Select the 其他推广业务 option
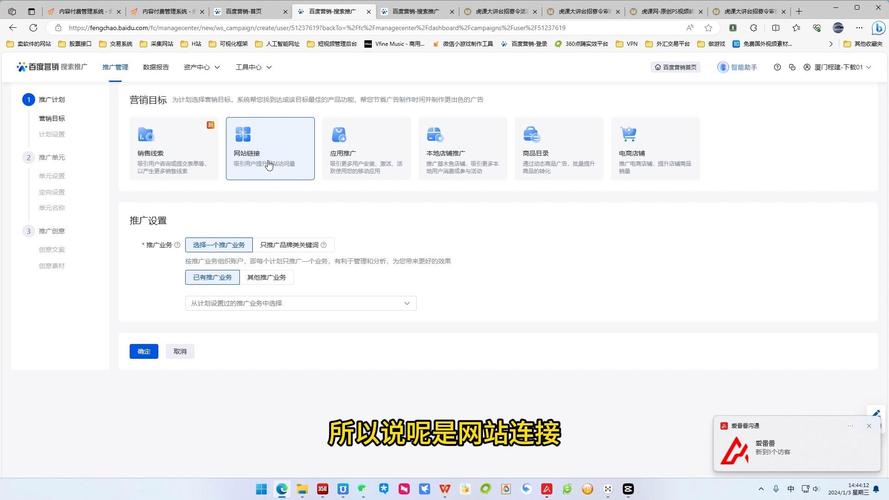 pos(266,277)
